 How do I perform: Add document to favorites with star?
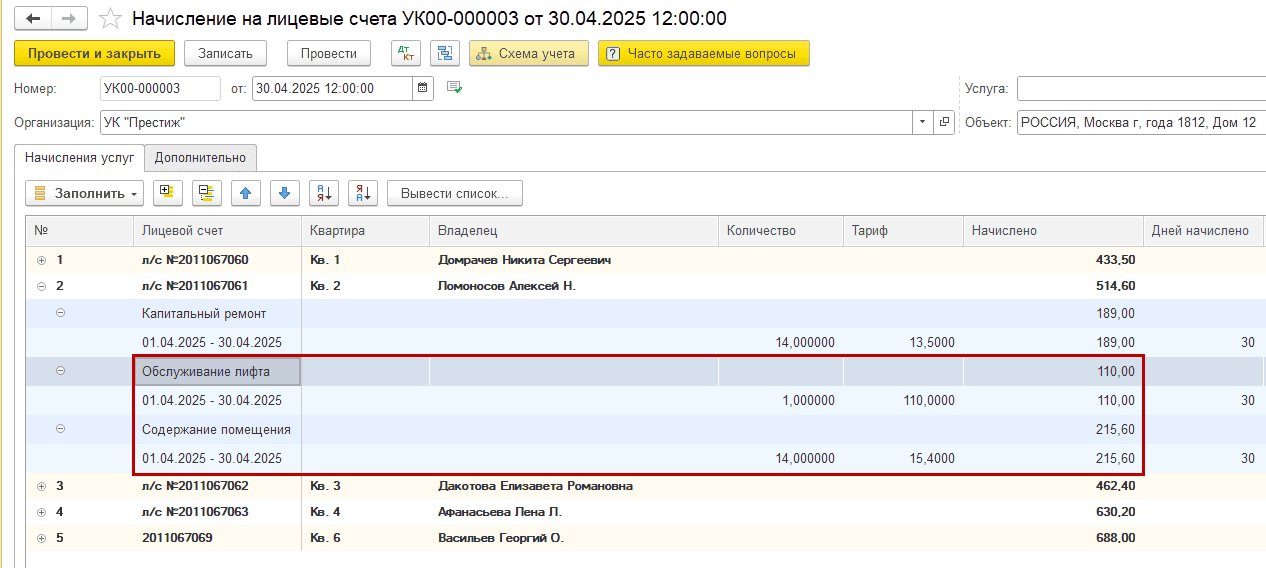tap(112, 19)
